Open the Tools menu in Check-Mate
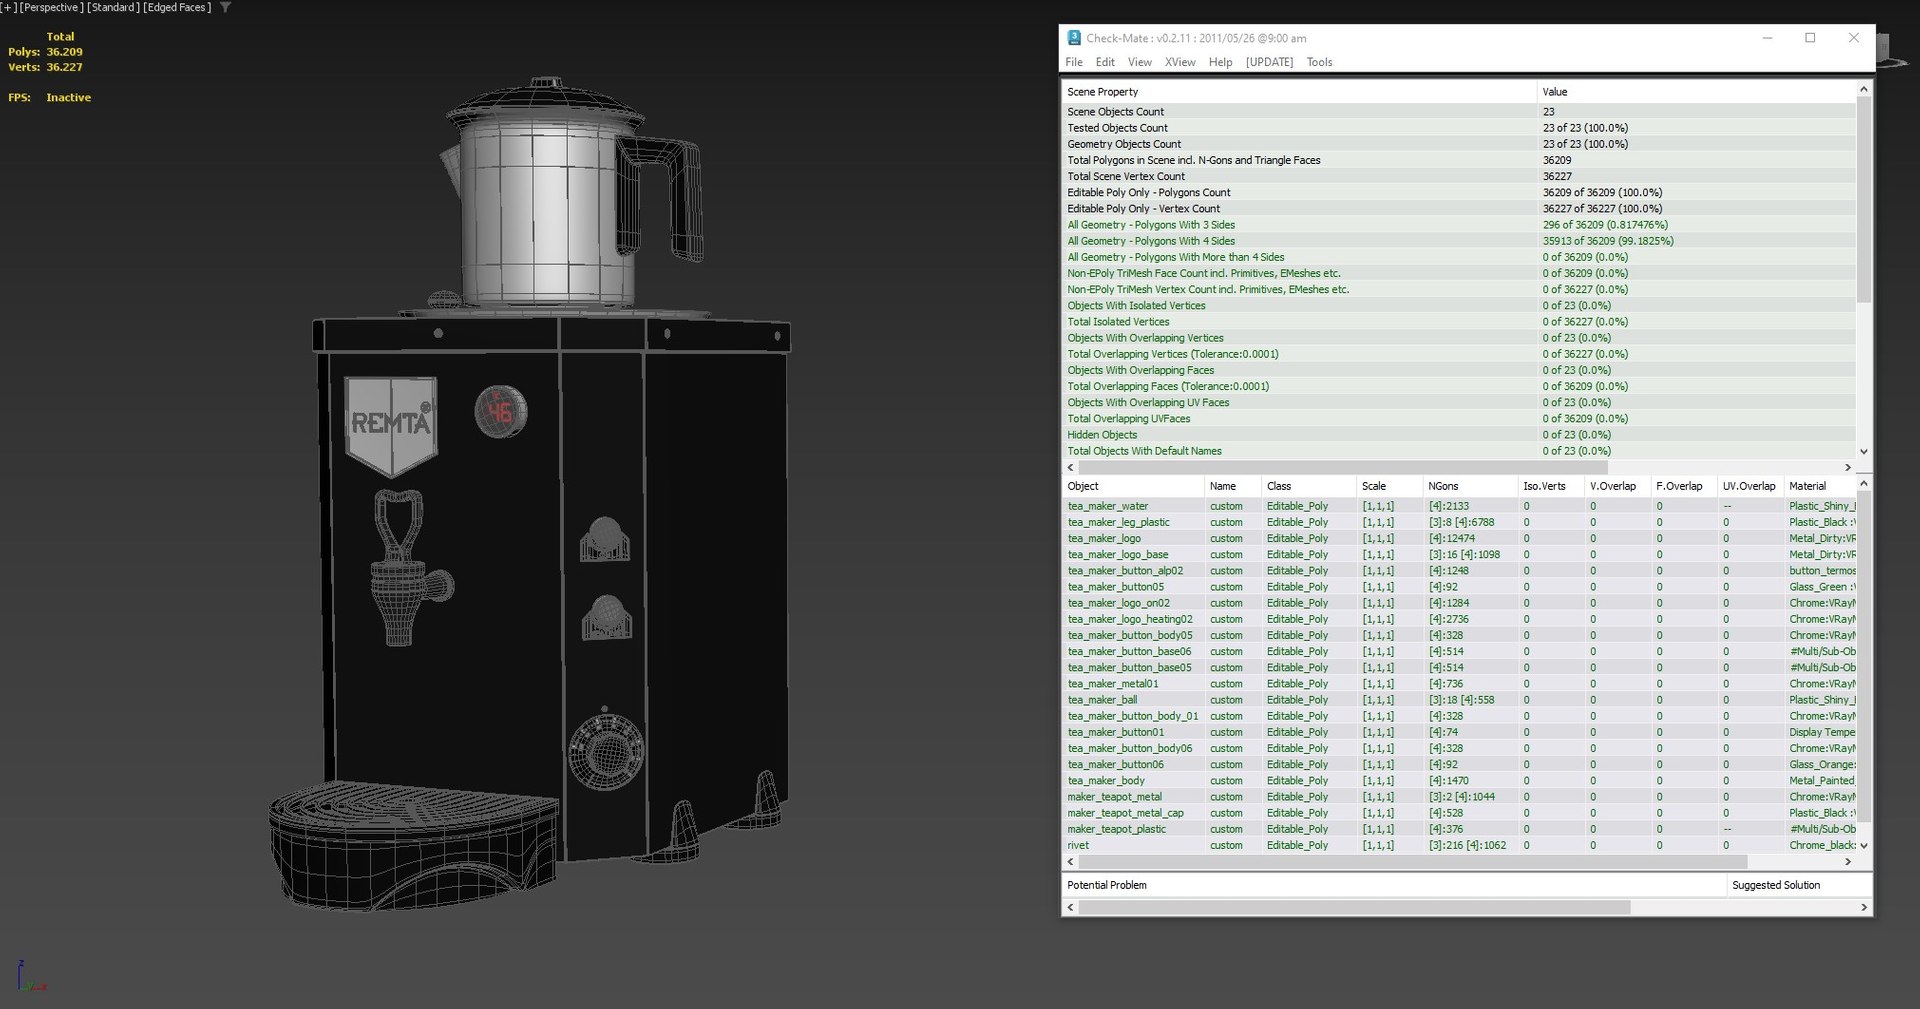Image resolution: width=1920 pixels, height=1009 pixels. [1319, 62]
